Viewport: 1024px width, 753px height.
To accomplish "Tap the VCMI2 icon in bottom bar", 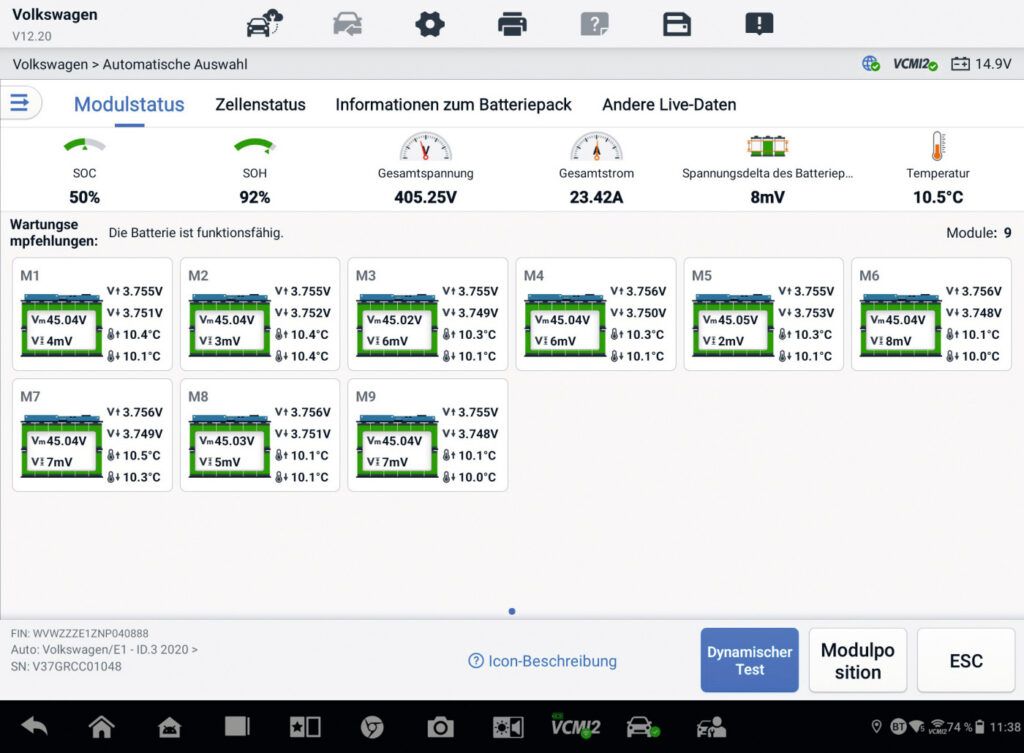I will click(575, 727).
